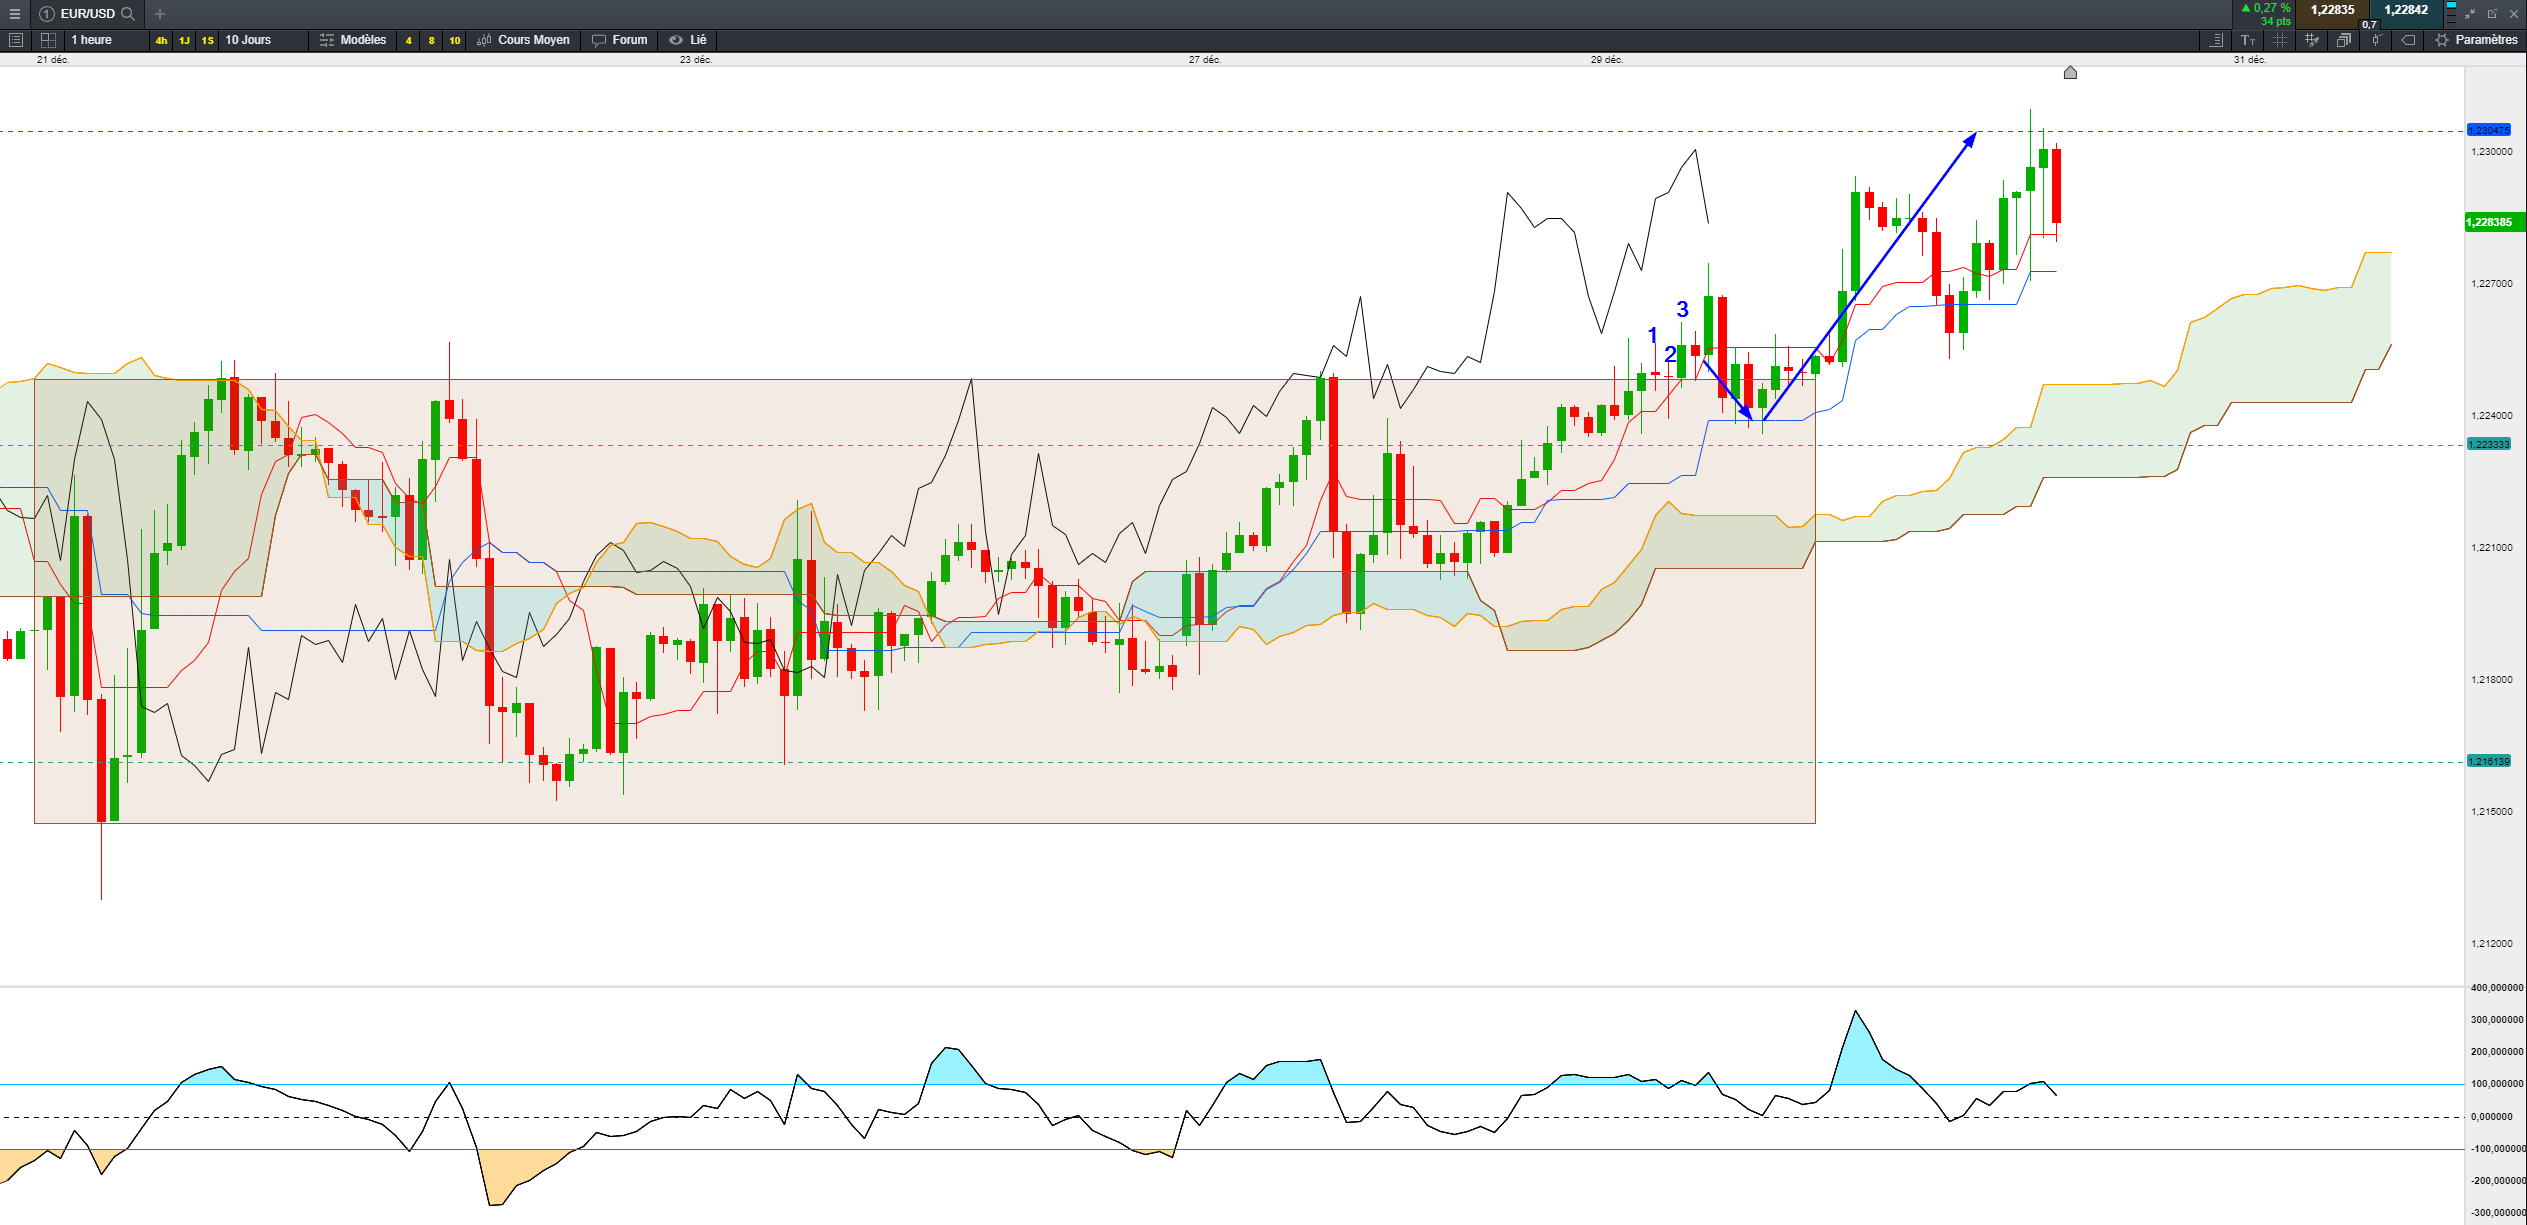Click the 27 déc. date label

coord(1205,60)
